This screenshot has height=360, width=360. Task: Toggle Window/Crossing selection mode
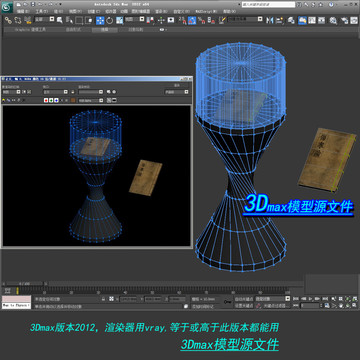point(89,20)
